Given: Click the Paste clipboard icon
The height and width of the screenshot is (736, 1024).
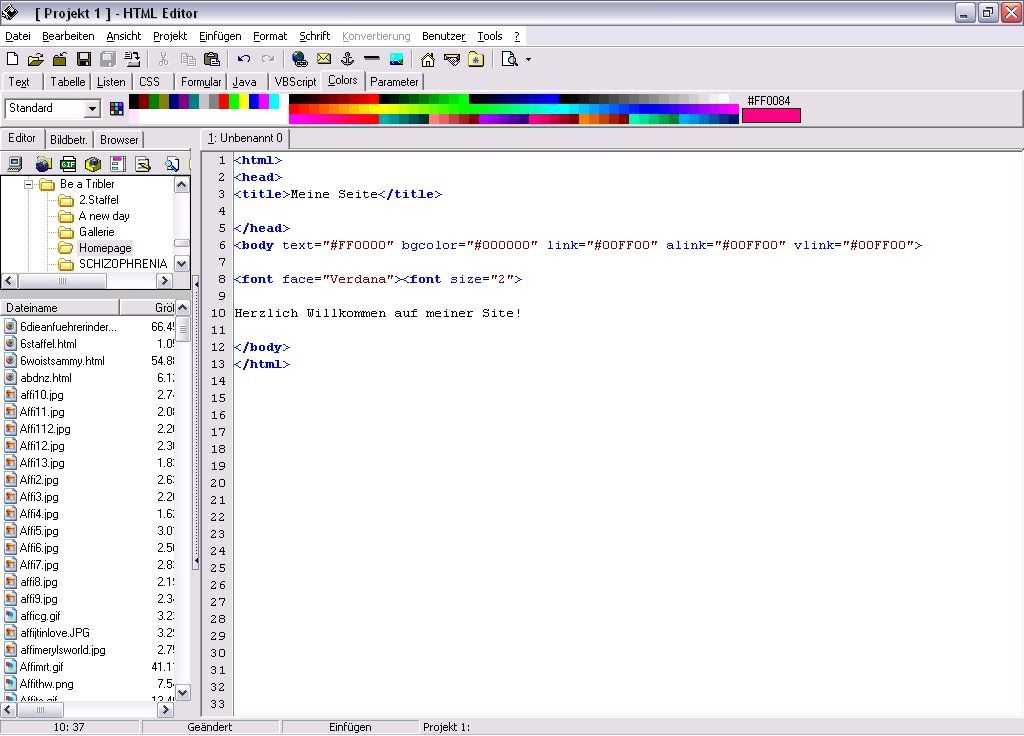Looking at the screenshot, I should (x=212, y=59).
